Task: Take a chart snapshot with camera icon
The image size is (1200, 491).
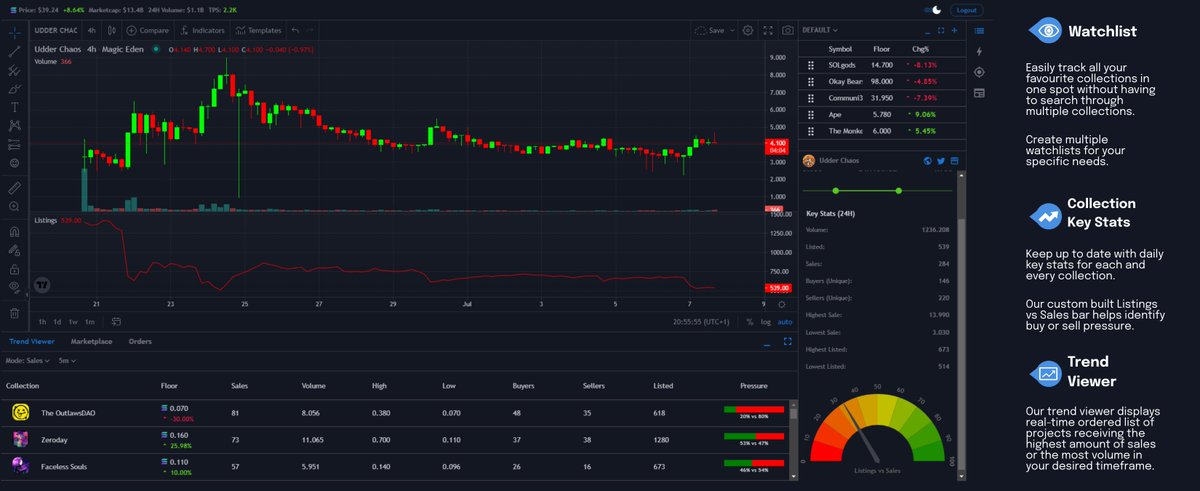Action: tap(788, 30)
